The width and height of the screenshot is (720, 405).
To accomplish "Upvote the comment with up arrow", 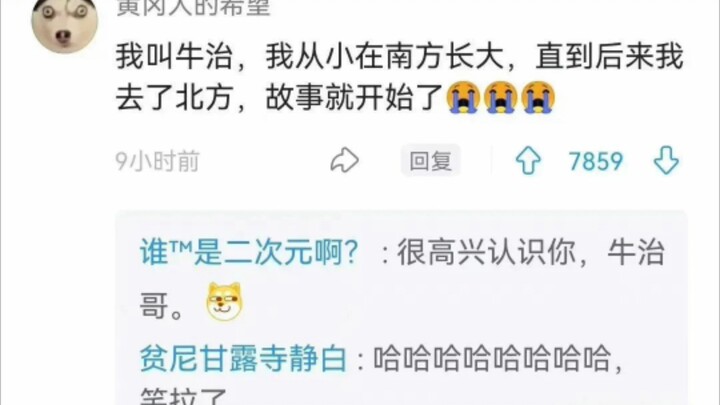I will 528,161.
